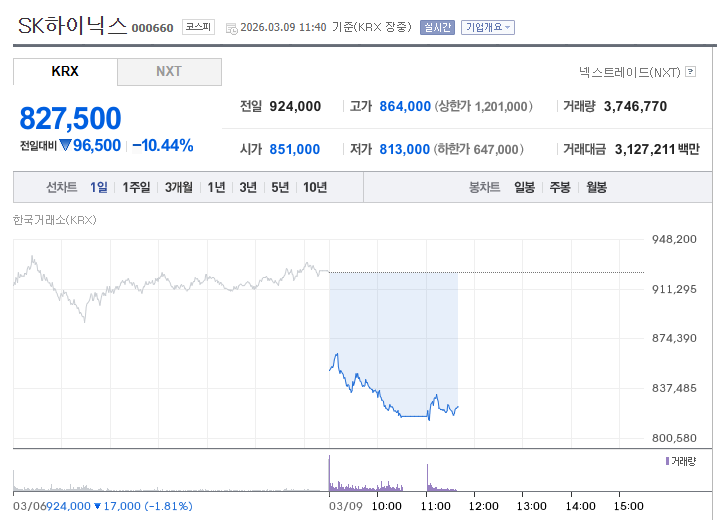Select the 5년 line chart period
717x520 pixels.
(x=280, y=187)
